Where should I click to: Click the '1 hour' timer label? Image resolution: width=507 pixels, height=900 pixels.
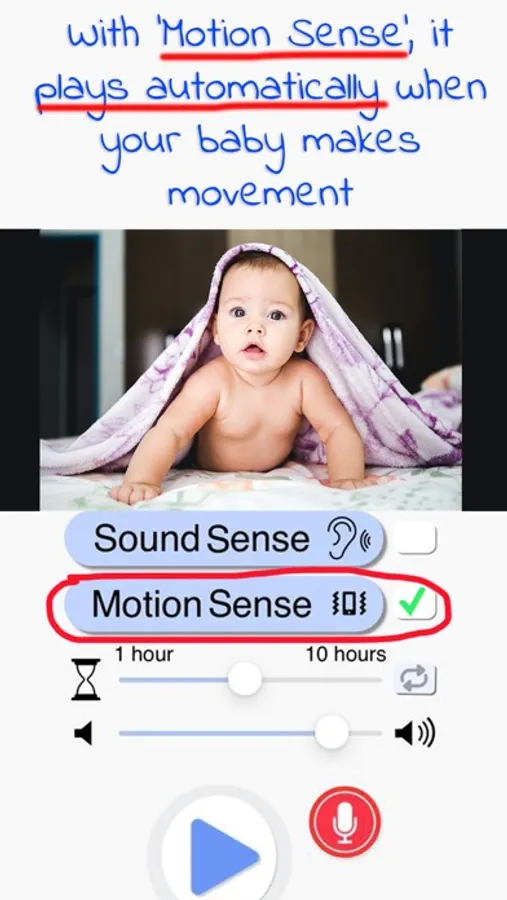tap(144, 654)
